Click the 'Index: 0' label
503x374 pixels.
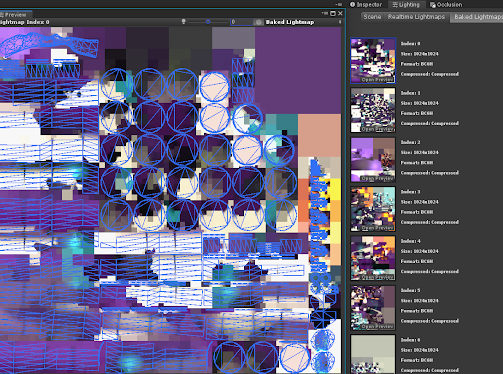point(410,44)
